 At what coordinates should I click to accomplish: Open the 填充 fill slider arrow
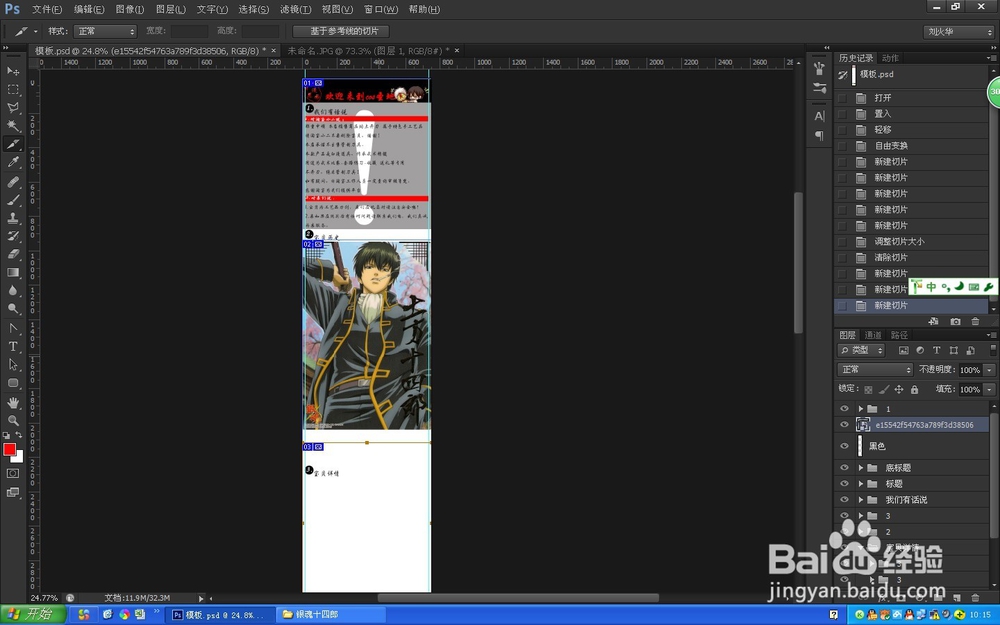pos(989,389)
